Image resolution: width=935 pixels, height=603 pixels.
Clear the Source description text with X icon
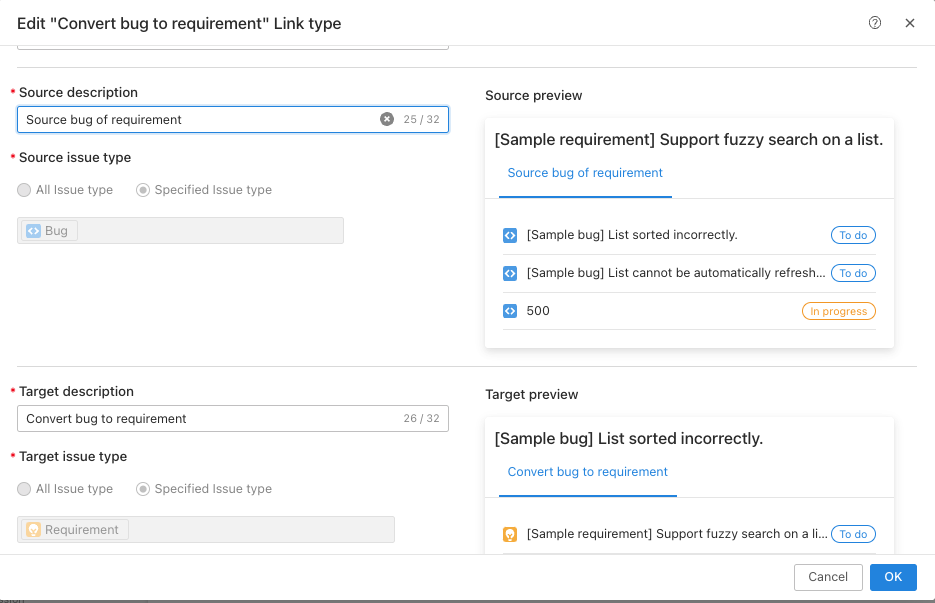coord(387,119)
